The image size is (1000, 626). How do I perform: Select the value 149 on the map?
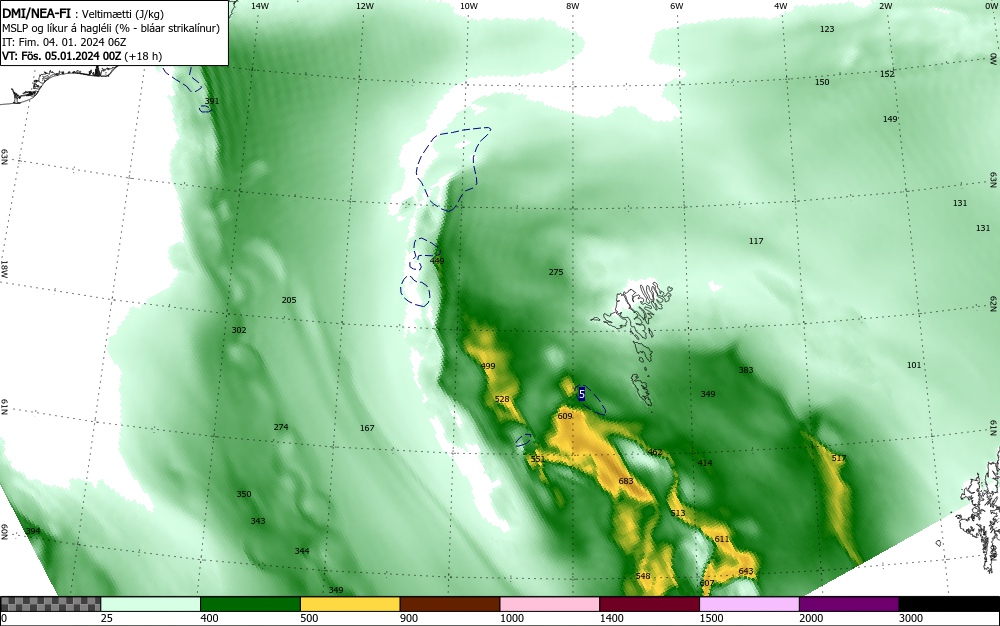(x=890, y=119)
